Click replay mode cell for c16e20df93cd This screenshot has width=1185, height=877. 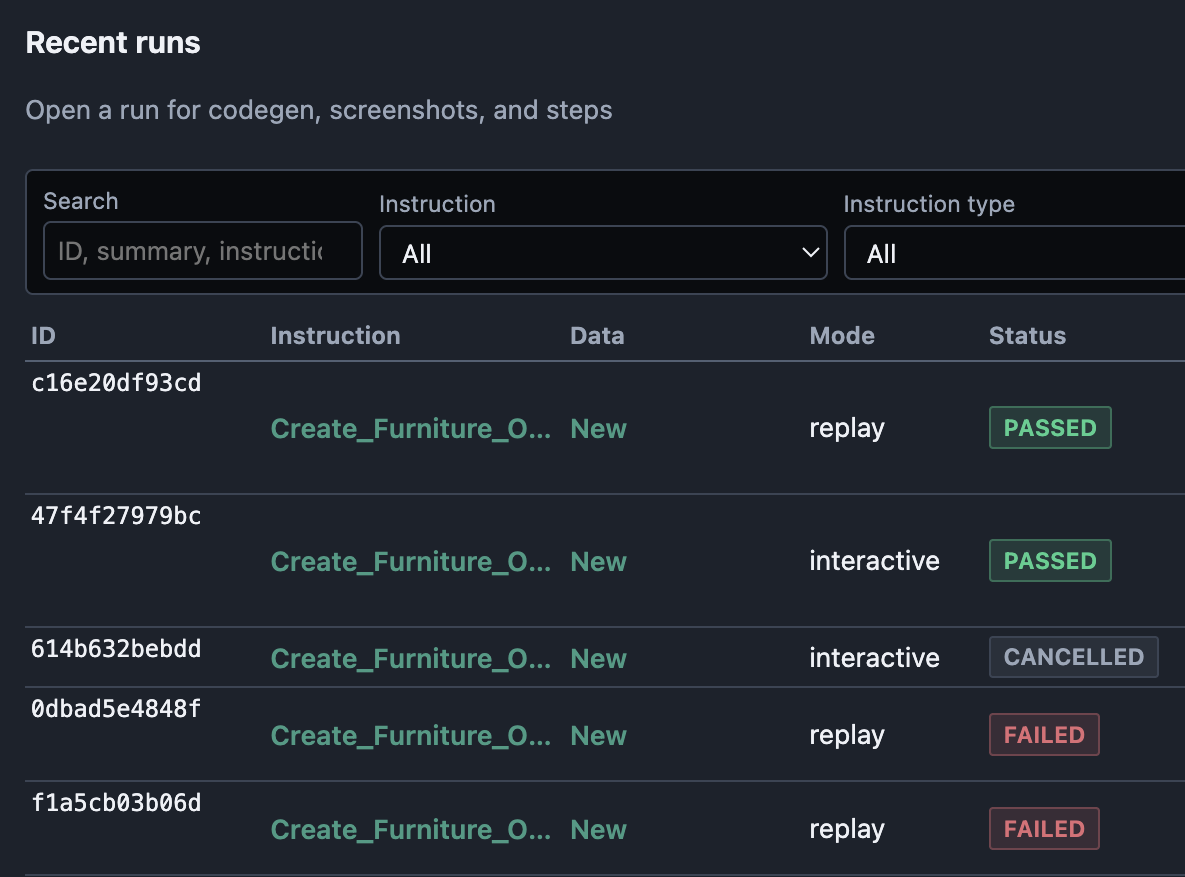[846, 429]
